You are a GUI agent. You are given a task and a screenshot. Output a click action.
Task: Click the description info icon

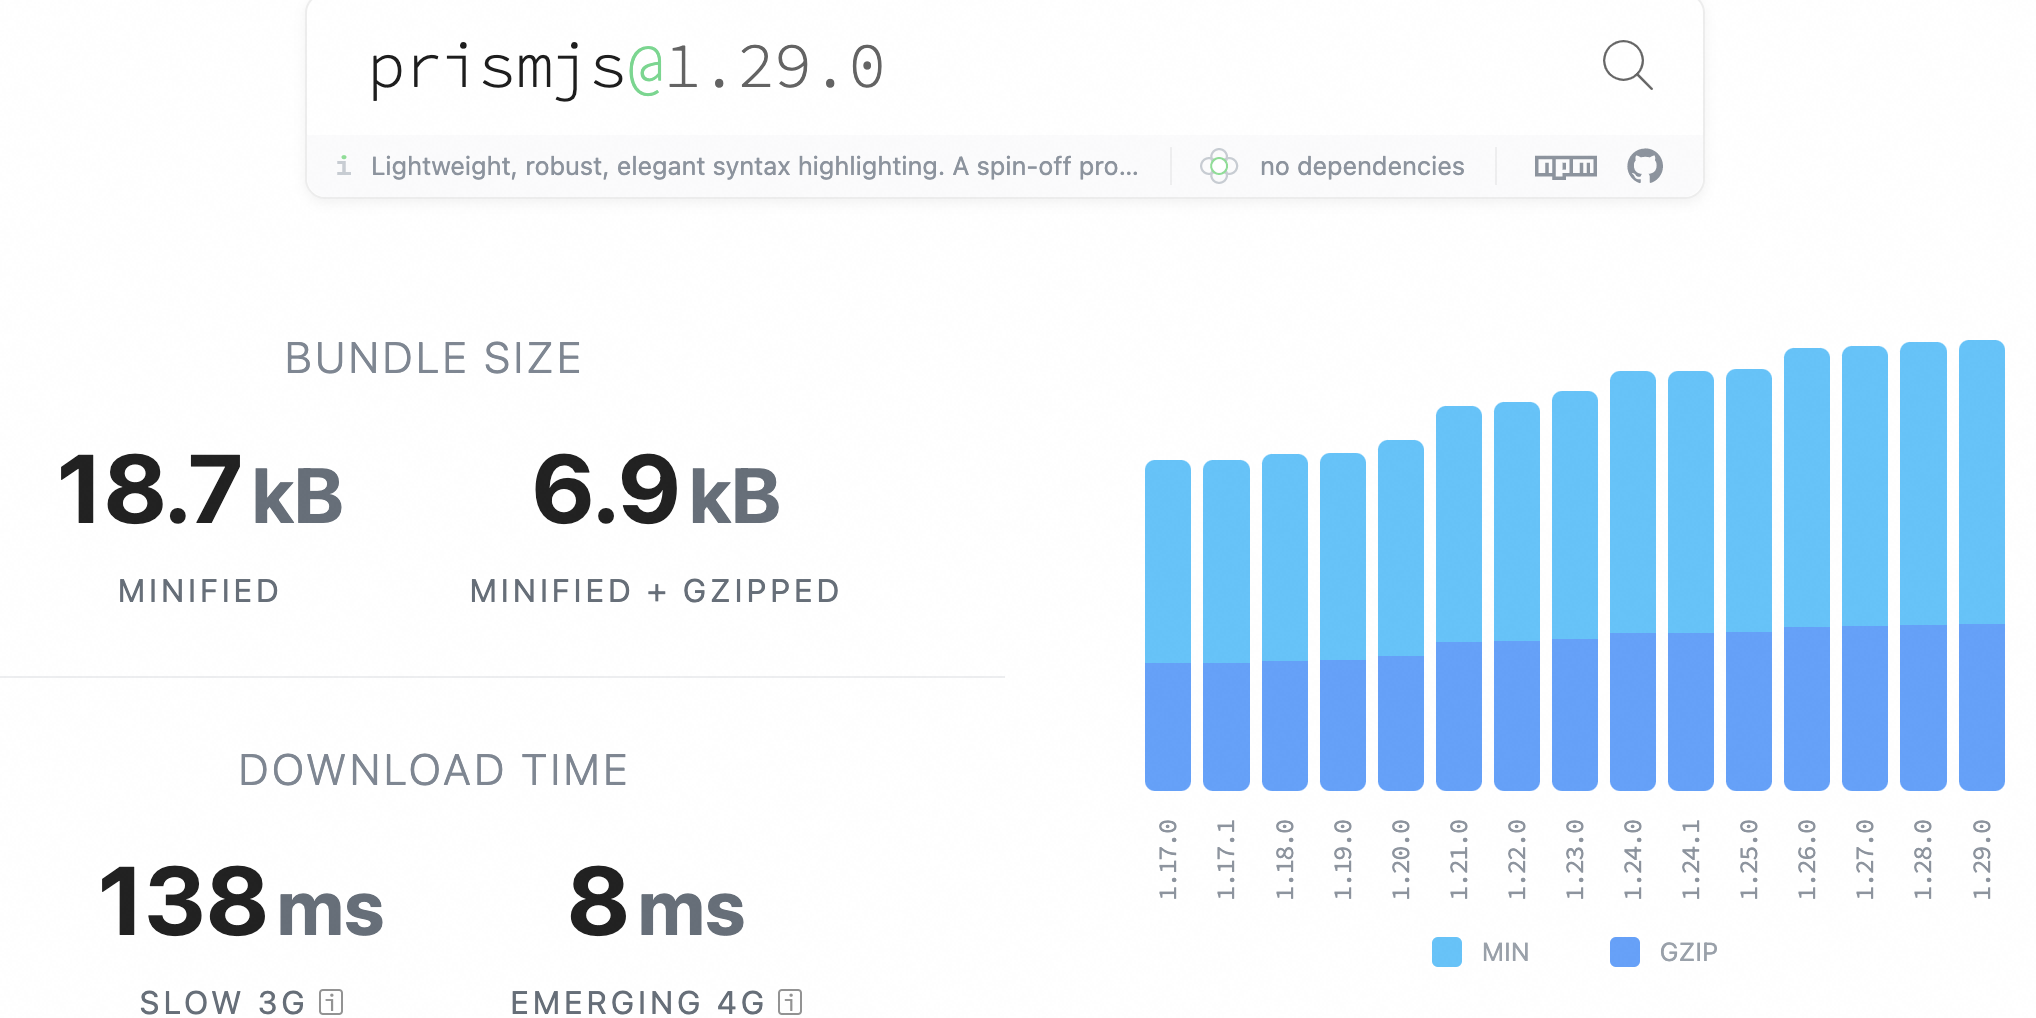(x=343, y=166)
